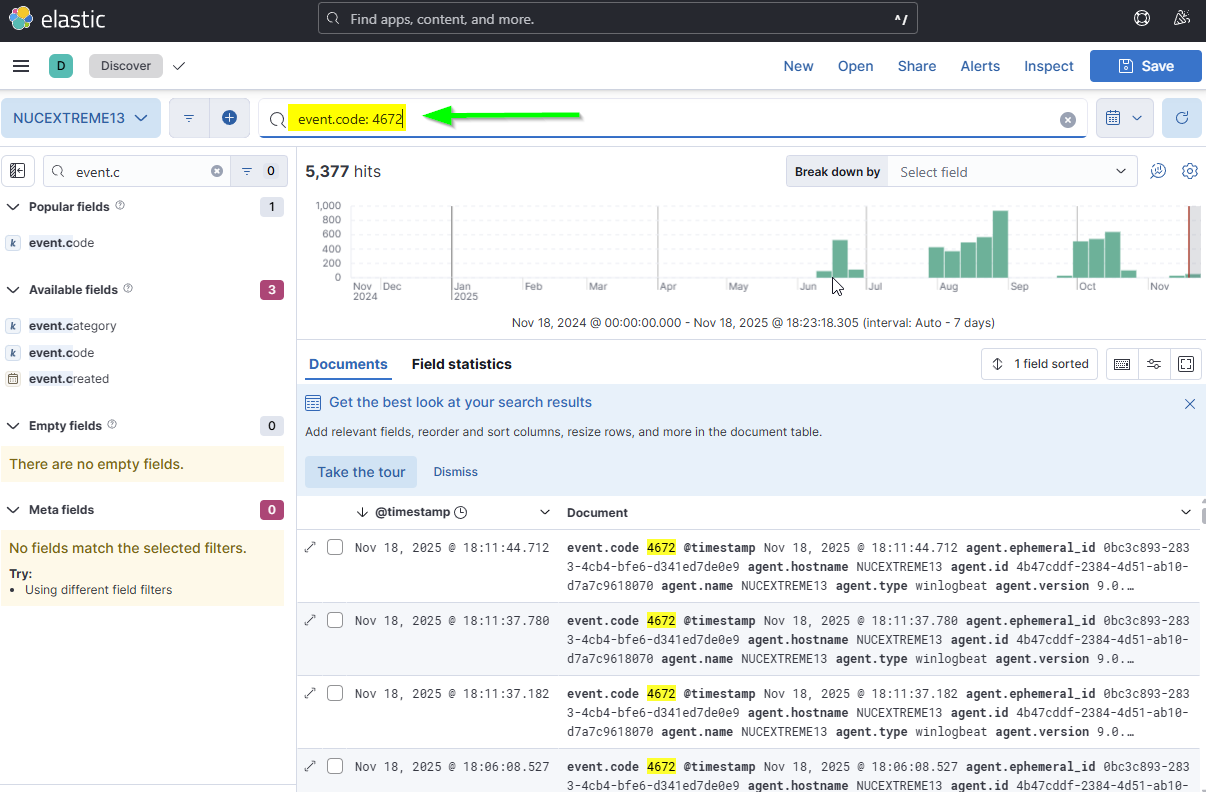
Task: Click the Take the tour button
Action: 361,472
